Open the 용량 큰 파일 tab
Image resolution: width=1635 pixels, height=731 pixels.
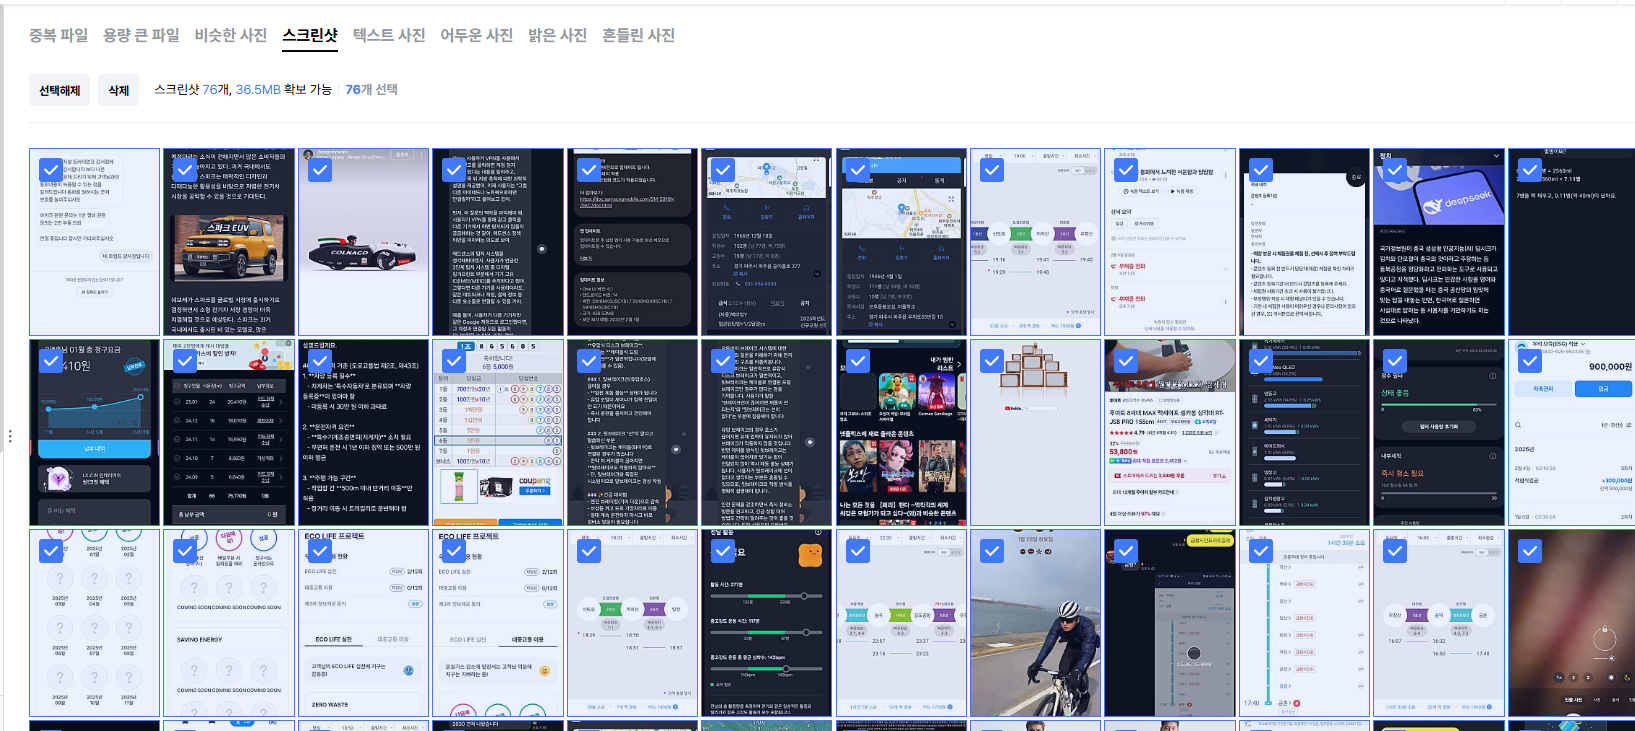pyautogui.click(x=141, y=35)
